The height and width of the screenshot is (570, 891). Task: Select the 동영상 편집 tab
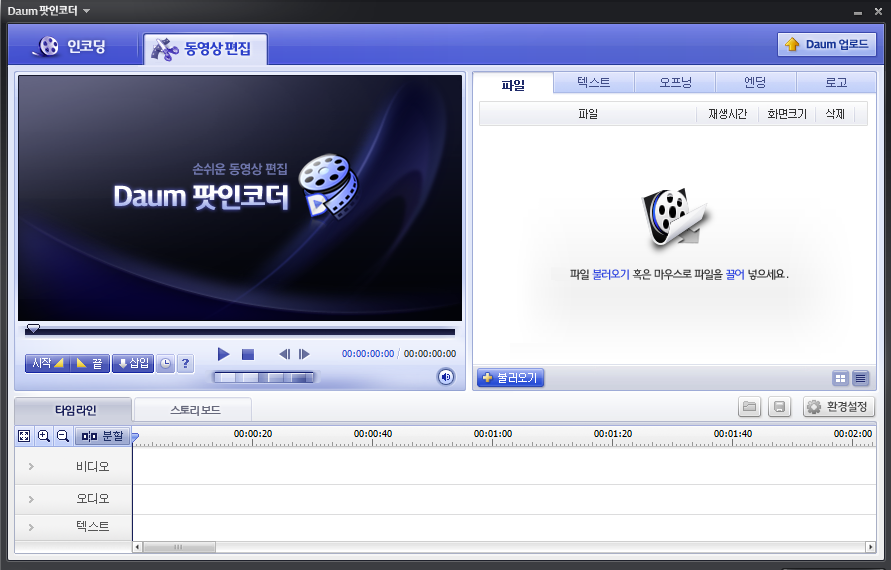205,49
